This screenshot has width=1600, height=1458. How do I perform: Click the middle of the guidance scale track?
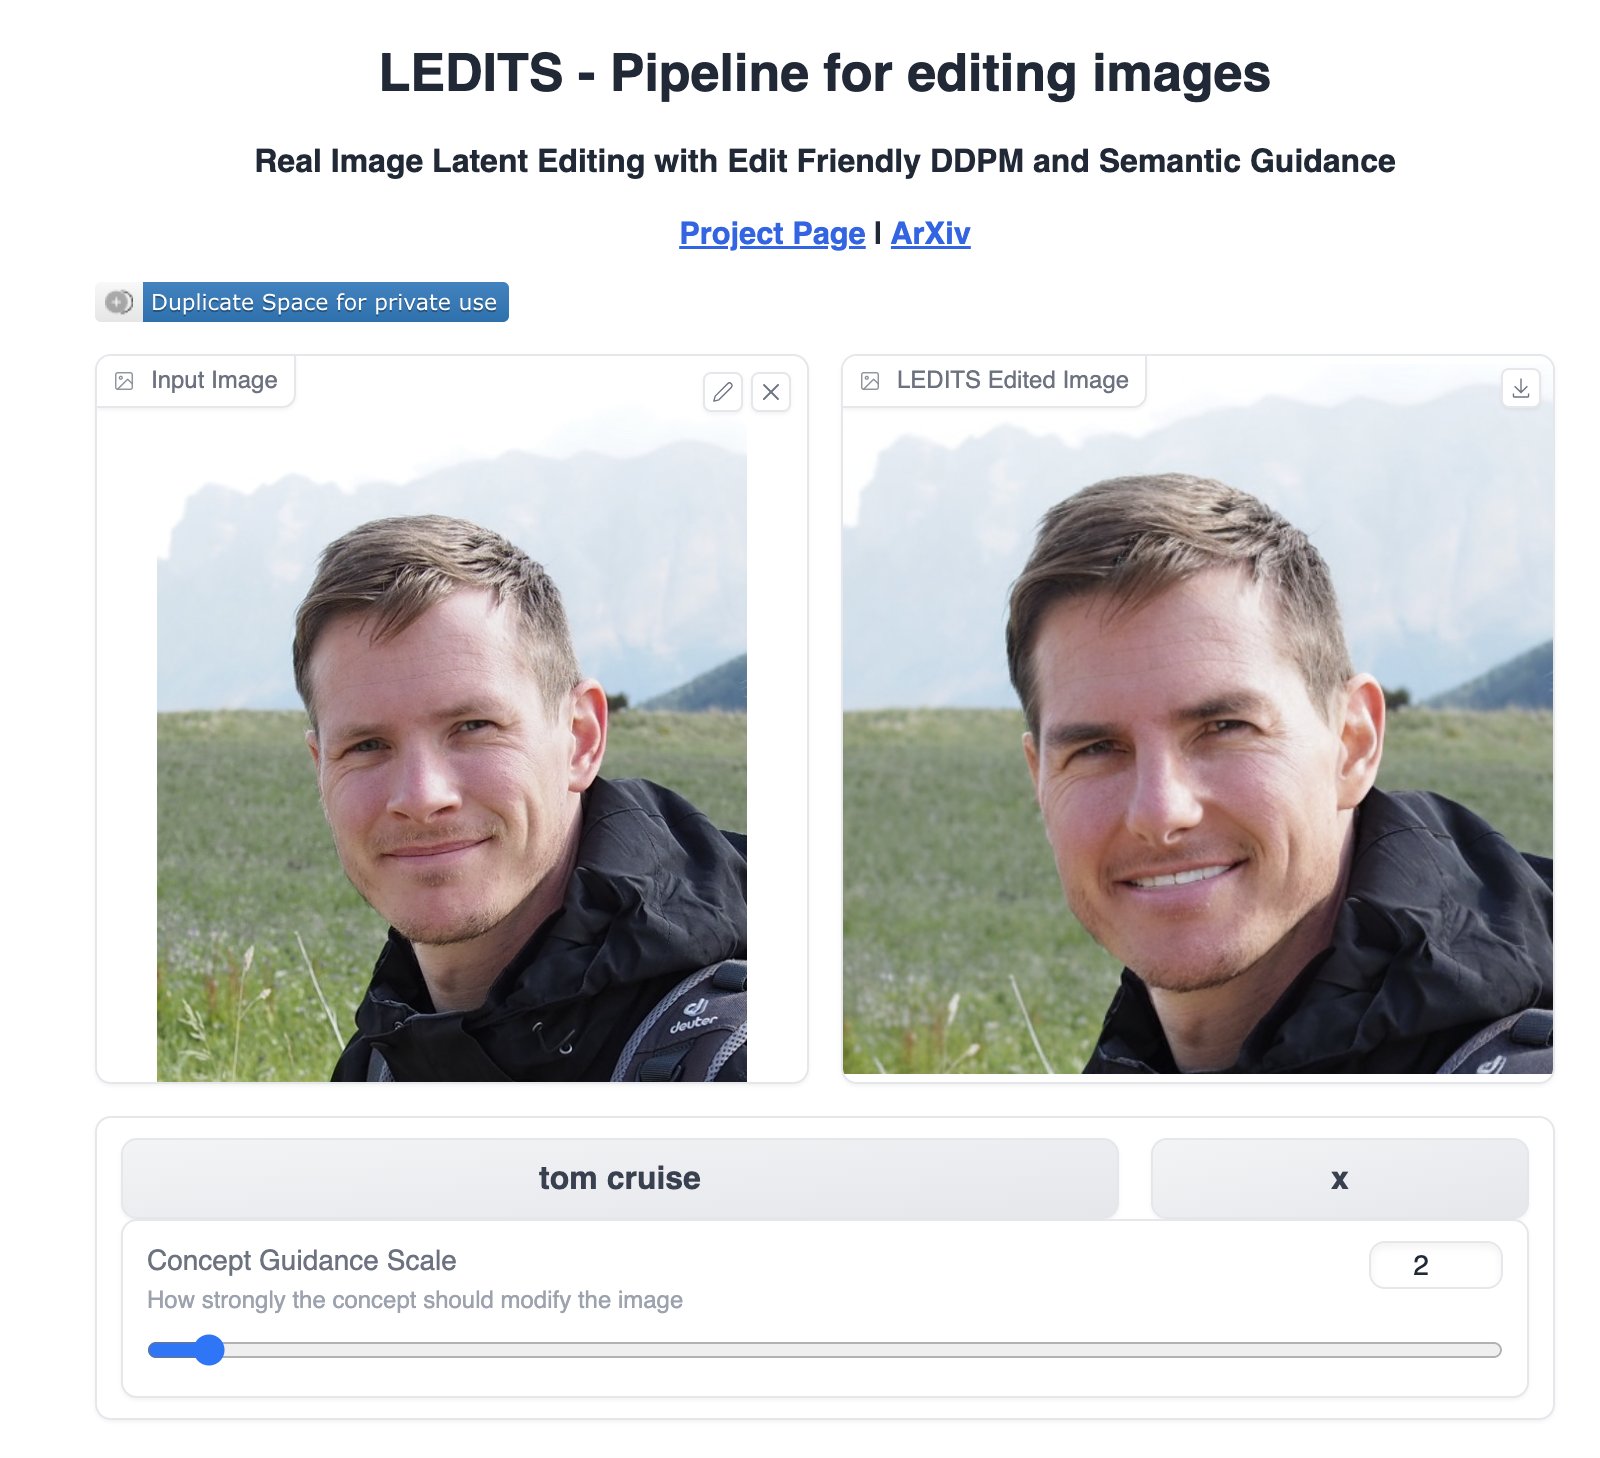click(x=825, y=1350)
